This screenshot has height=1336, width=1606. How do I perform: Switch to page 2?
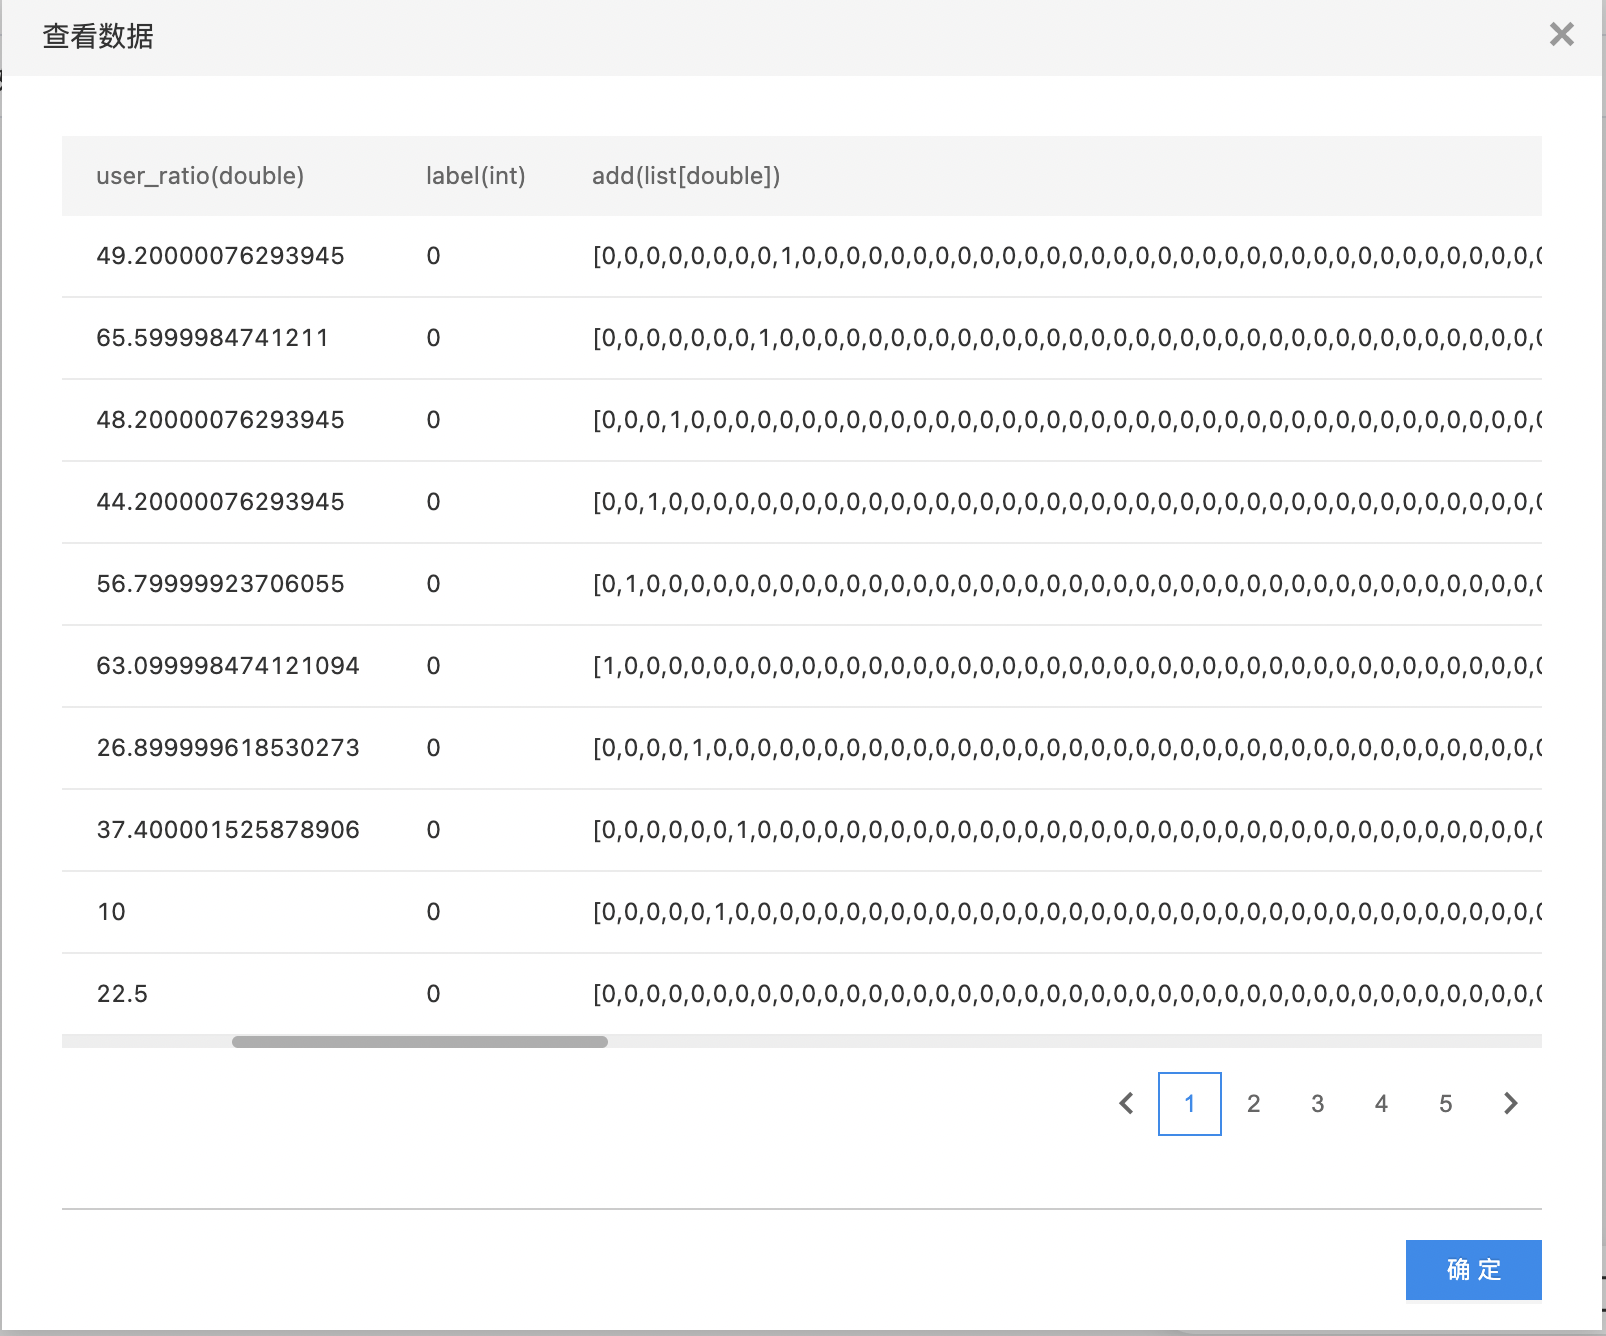pyautogui.click(x=1253, y=1104)
